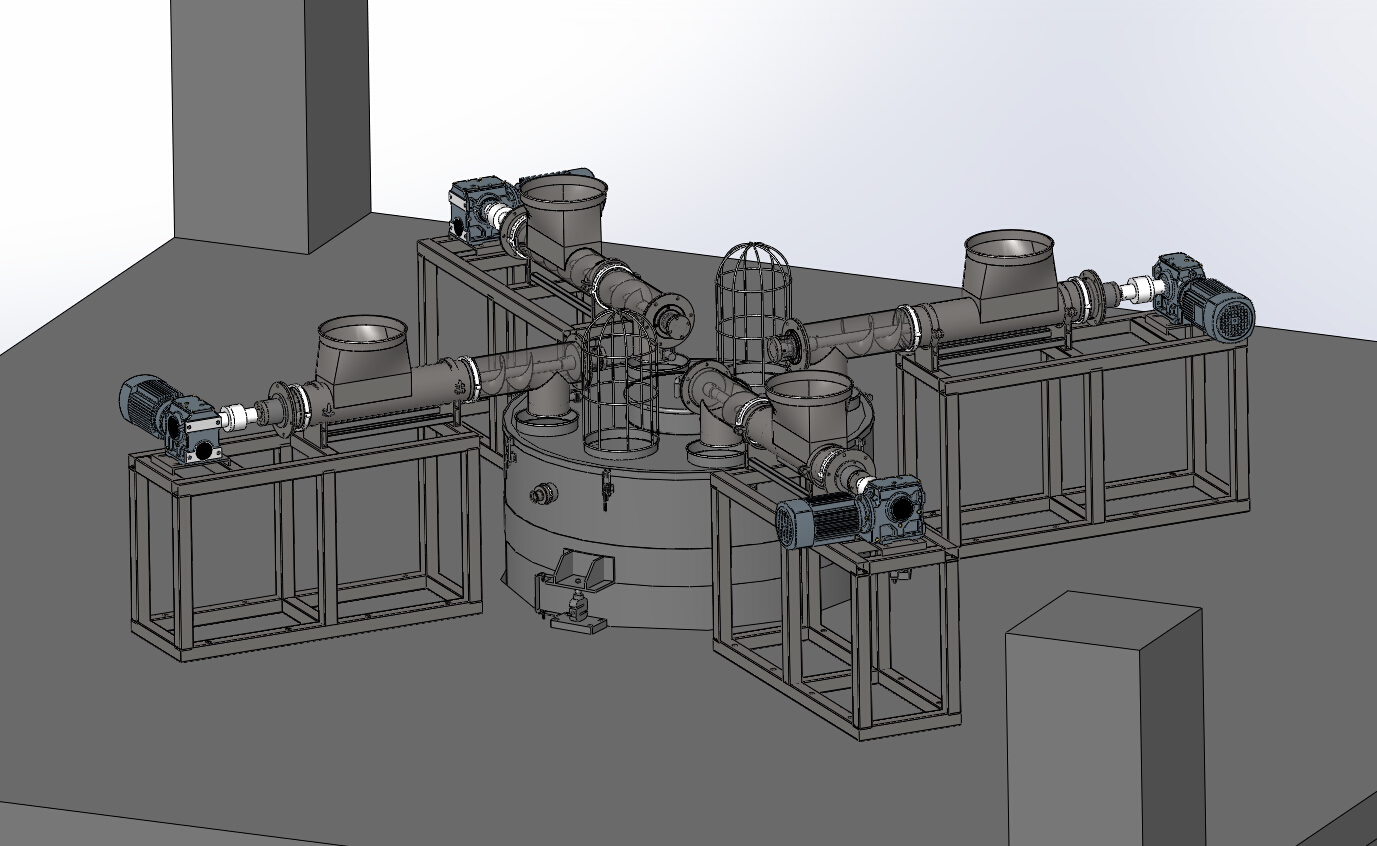Select the electric motor on the left conveyor
The width and height of the screenshot is (1377, 846).
click(143, 399)
